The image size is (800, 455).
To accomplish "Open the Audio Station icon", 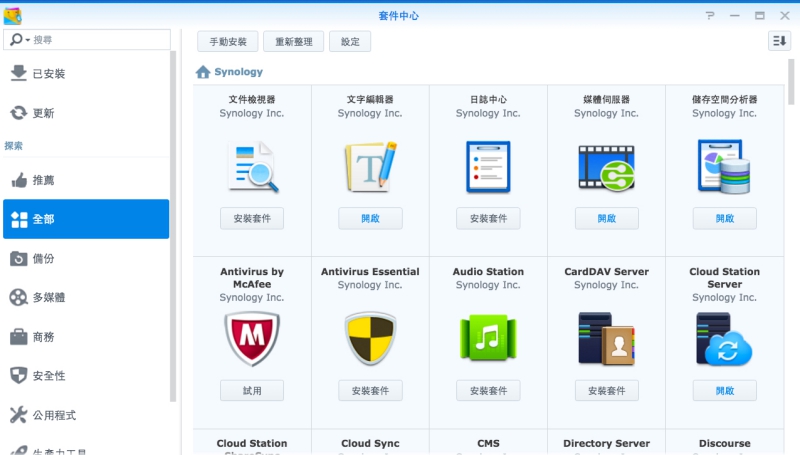I will (488, 339).
